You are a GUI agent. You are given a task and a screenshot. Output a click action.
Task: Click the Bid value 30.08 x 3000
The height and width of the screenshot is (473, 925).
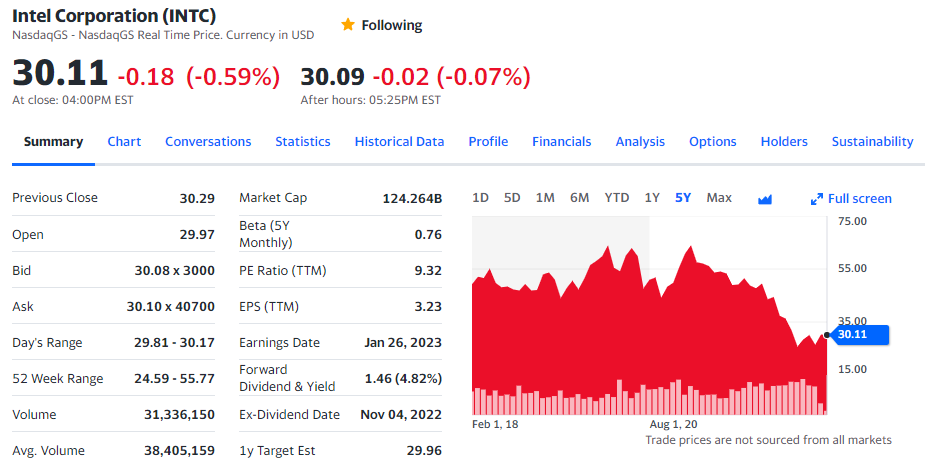pyautogui.click(x=175, y=271)
